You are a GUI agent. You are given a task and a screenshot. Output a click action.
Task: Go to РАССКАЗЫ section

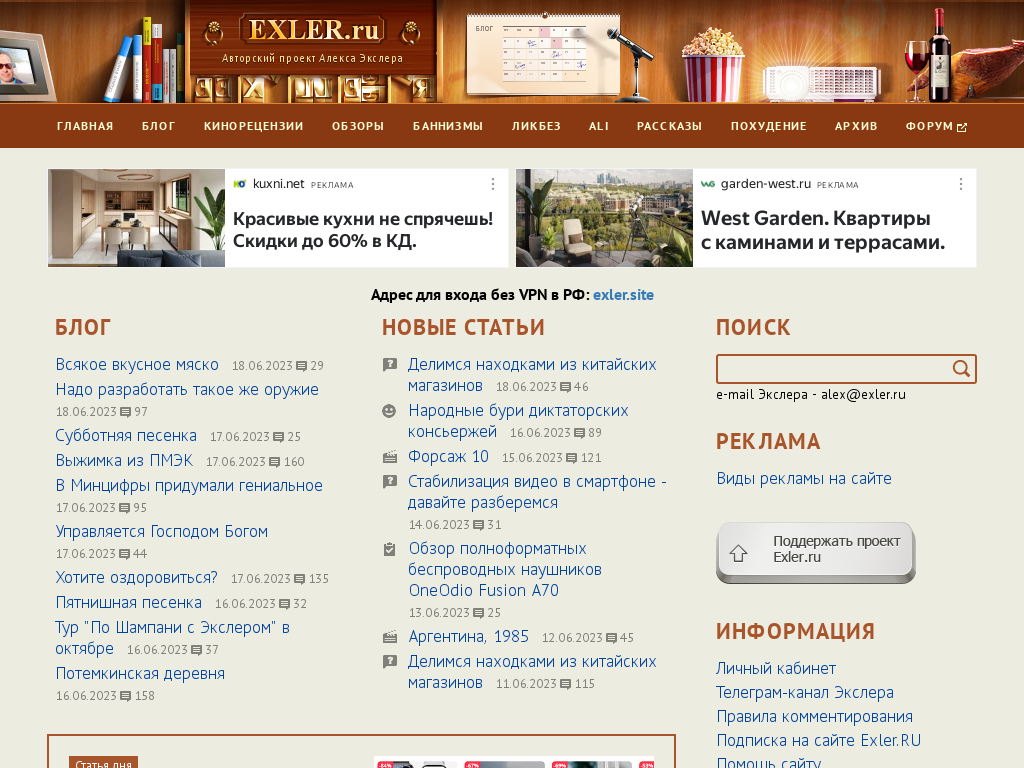(x=669, y=126)
